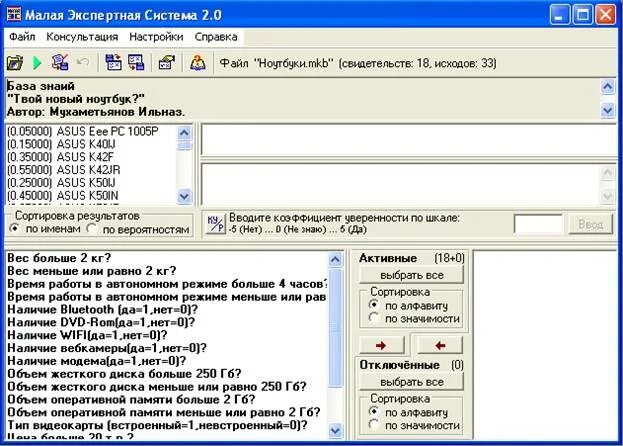
Task: Click the file status text 'Ноутбуки.mkb'
Action: pyautogui.click(x=294, y=63)
